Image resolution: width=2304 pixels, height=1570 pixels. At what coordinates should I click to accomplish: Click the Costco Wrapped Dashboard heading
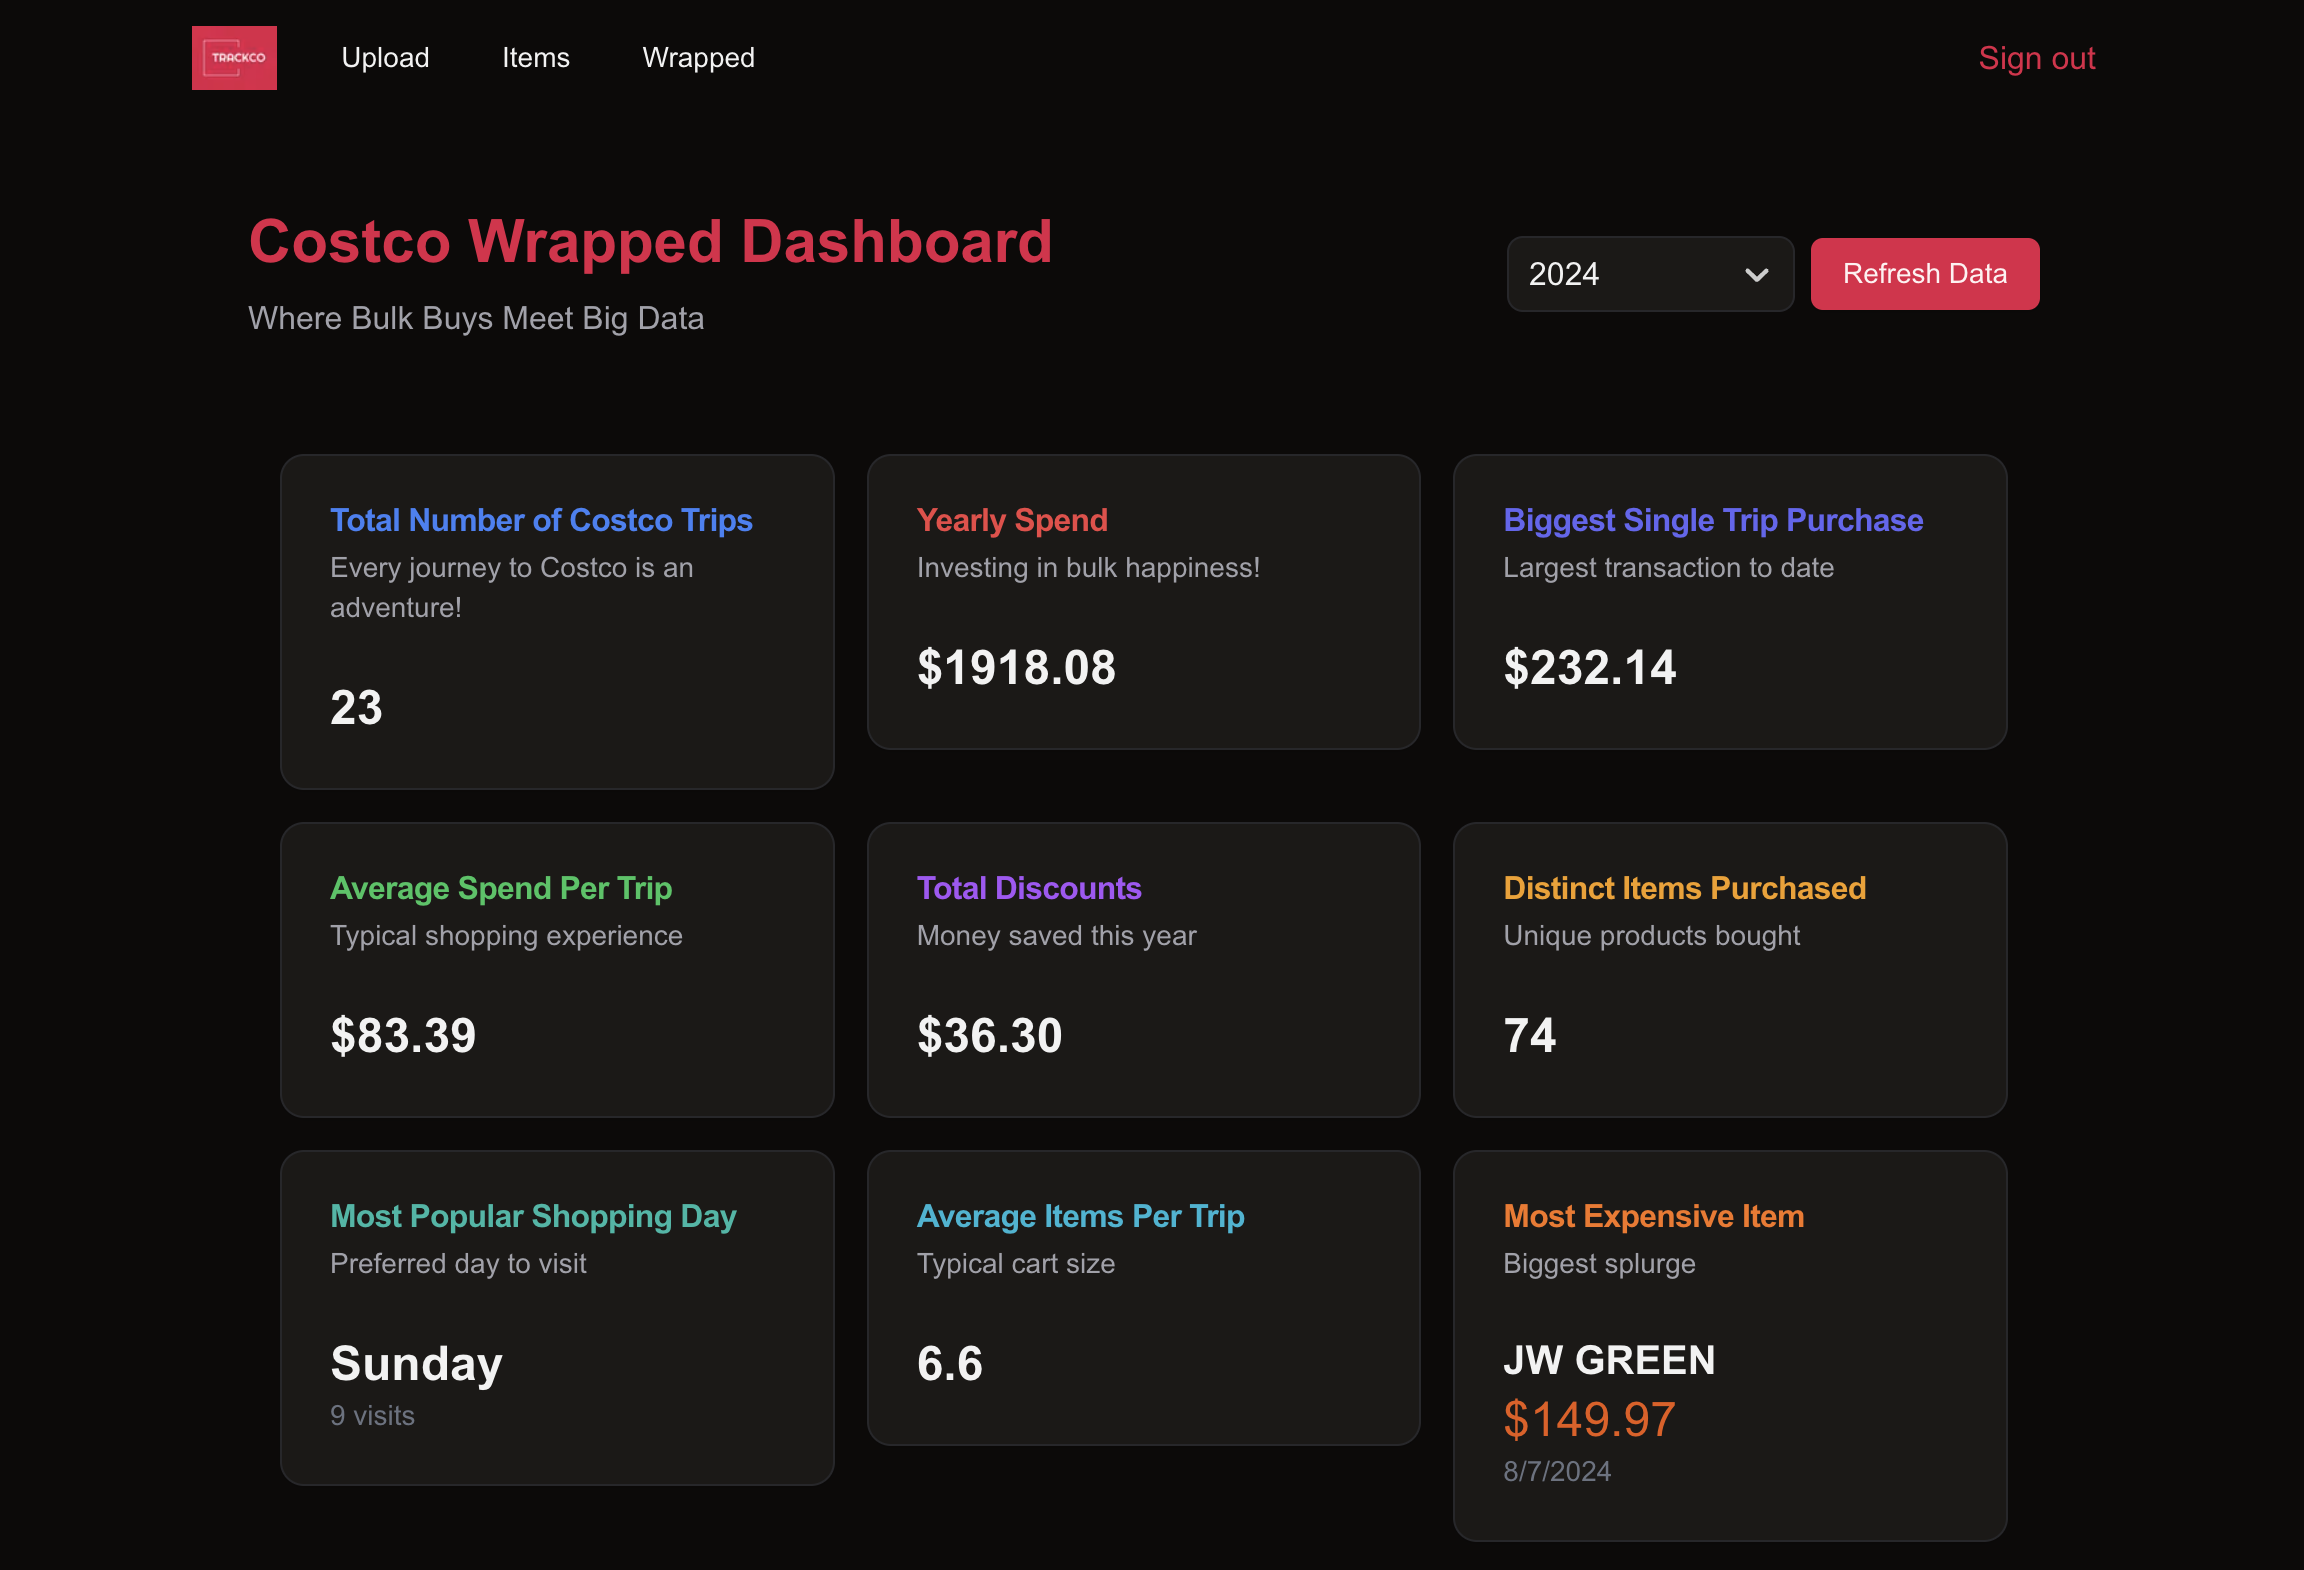coord(651,241)
